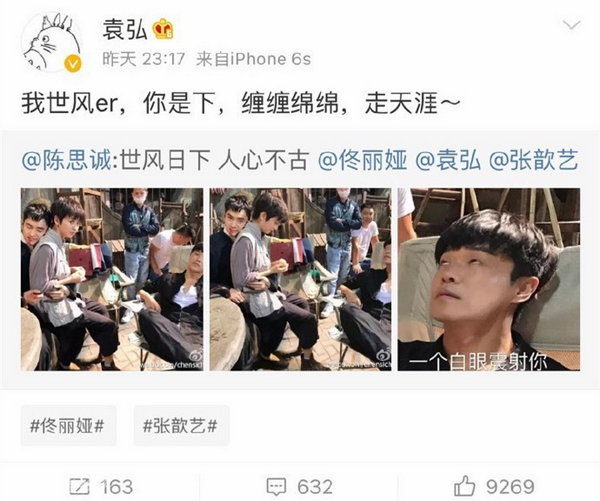Viewport: 600px width, 501px height.
Task: Click the 9269 like count
Action: 510,487
